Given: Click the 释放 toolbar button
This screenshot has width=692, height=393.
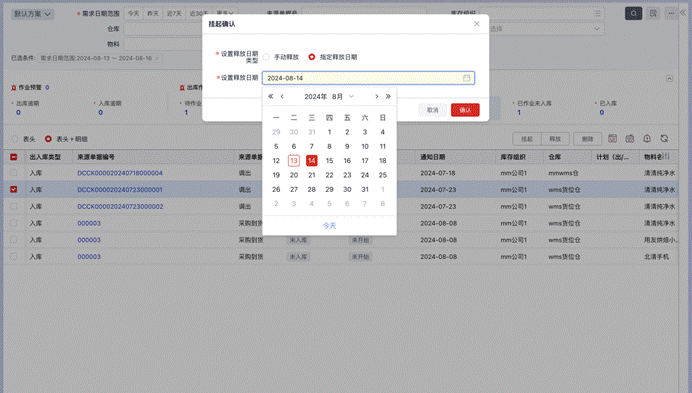Looking at the screenshot, I should (555, 139).
